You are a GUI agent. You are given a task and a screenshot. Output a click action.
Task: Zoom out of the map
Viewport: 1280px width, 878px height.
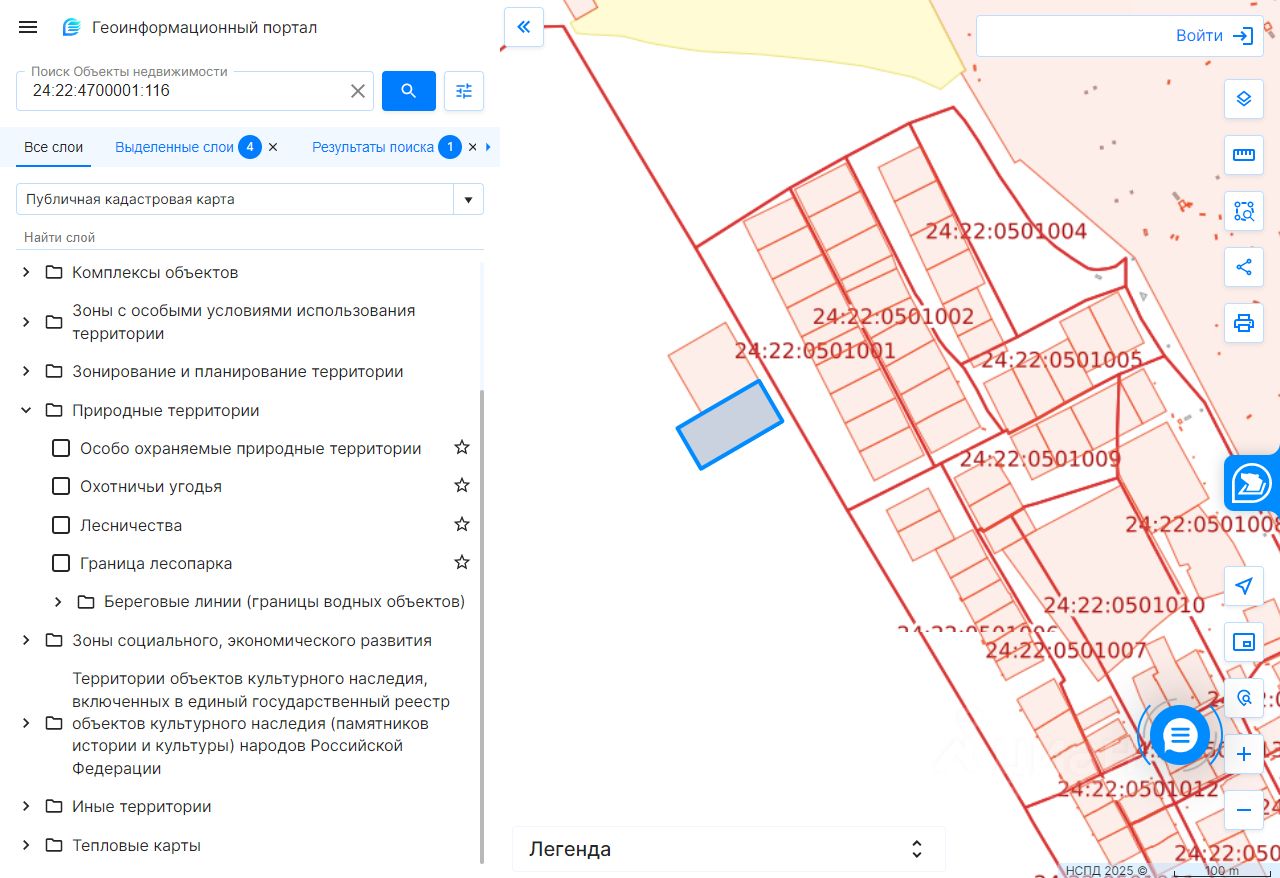[1244, 810]
